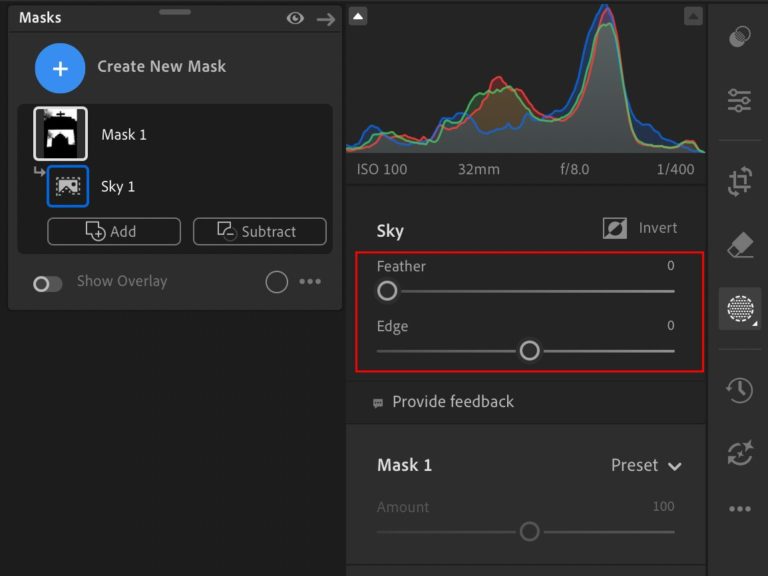Open the Presets panel overlapping circles icon
Viewport: 768px width, 576px height.
[x=739, y=37]
